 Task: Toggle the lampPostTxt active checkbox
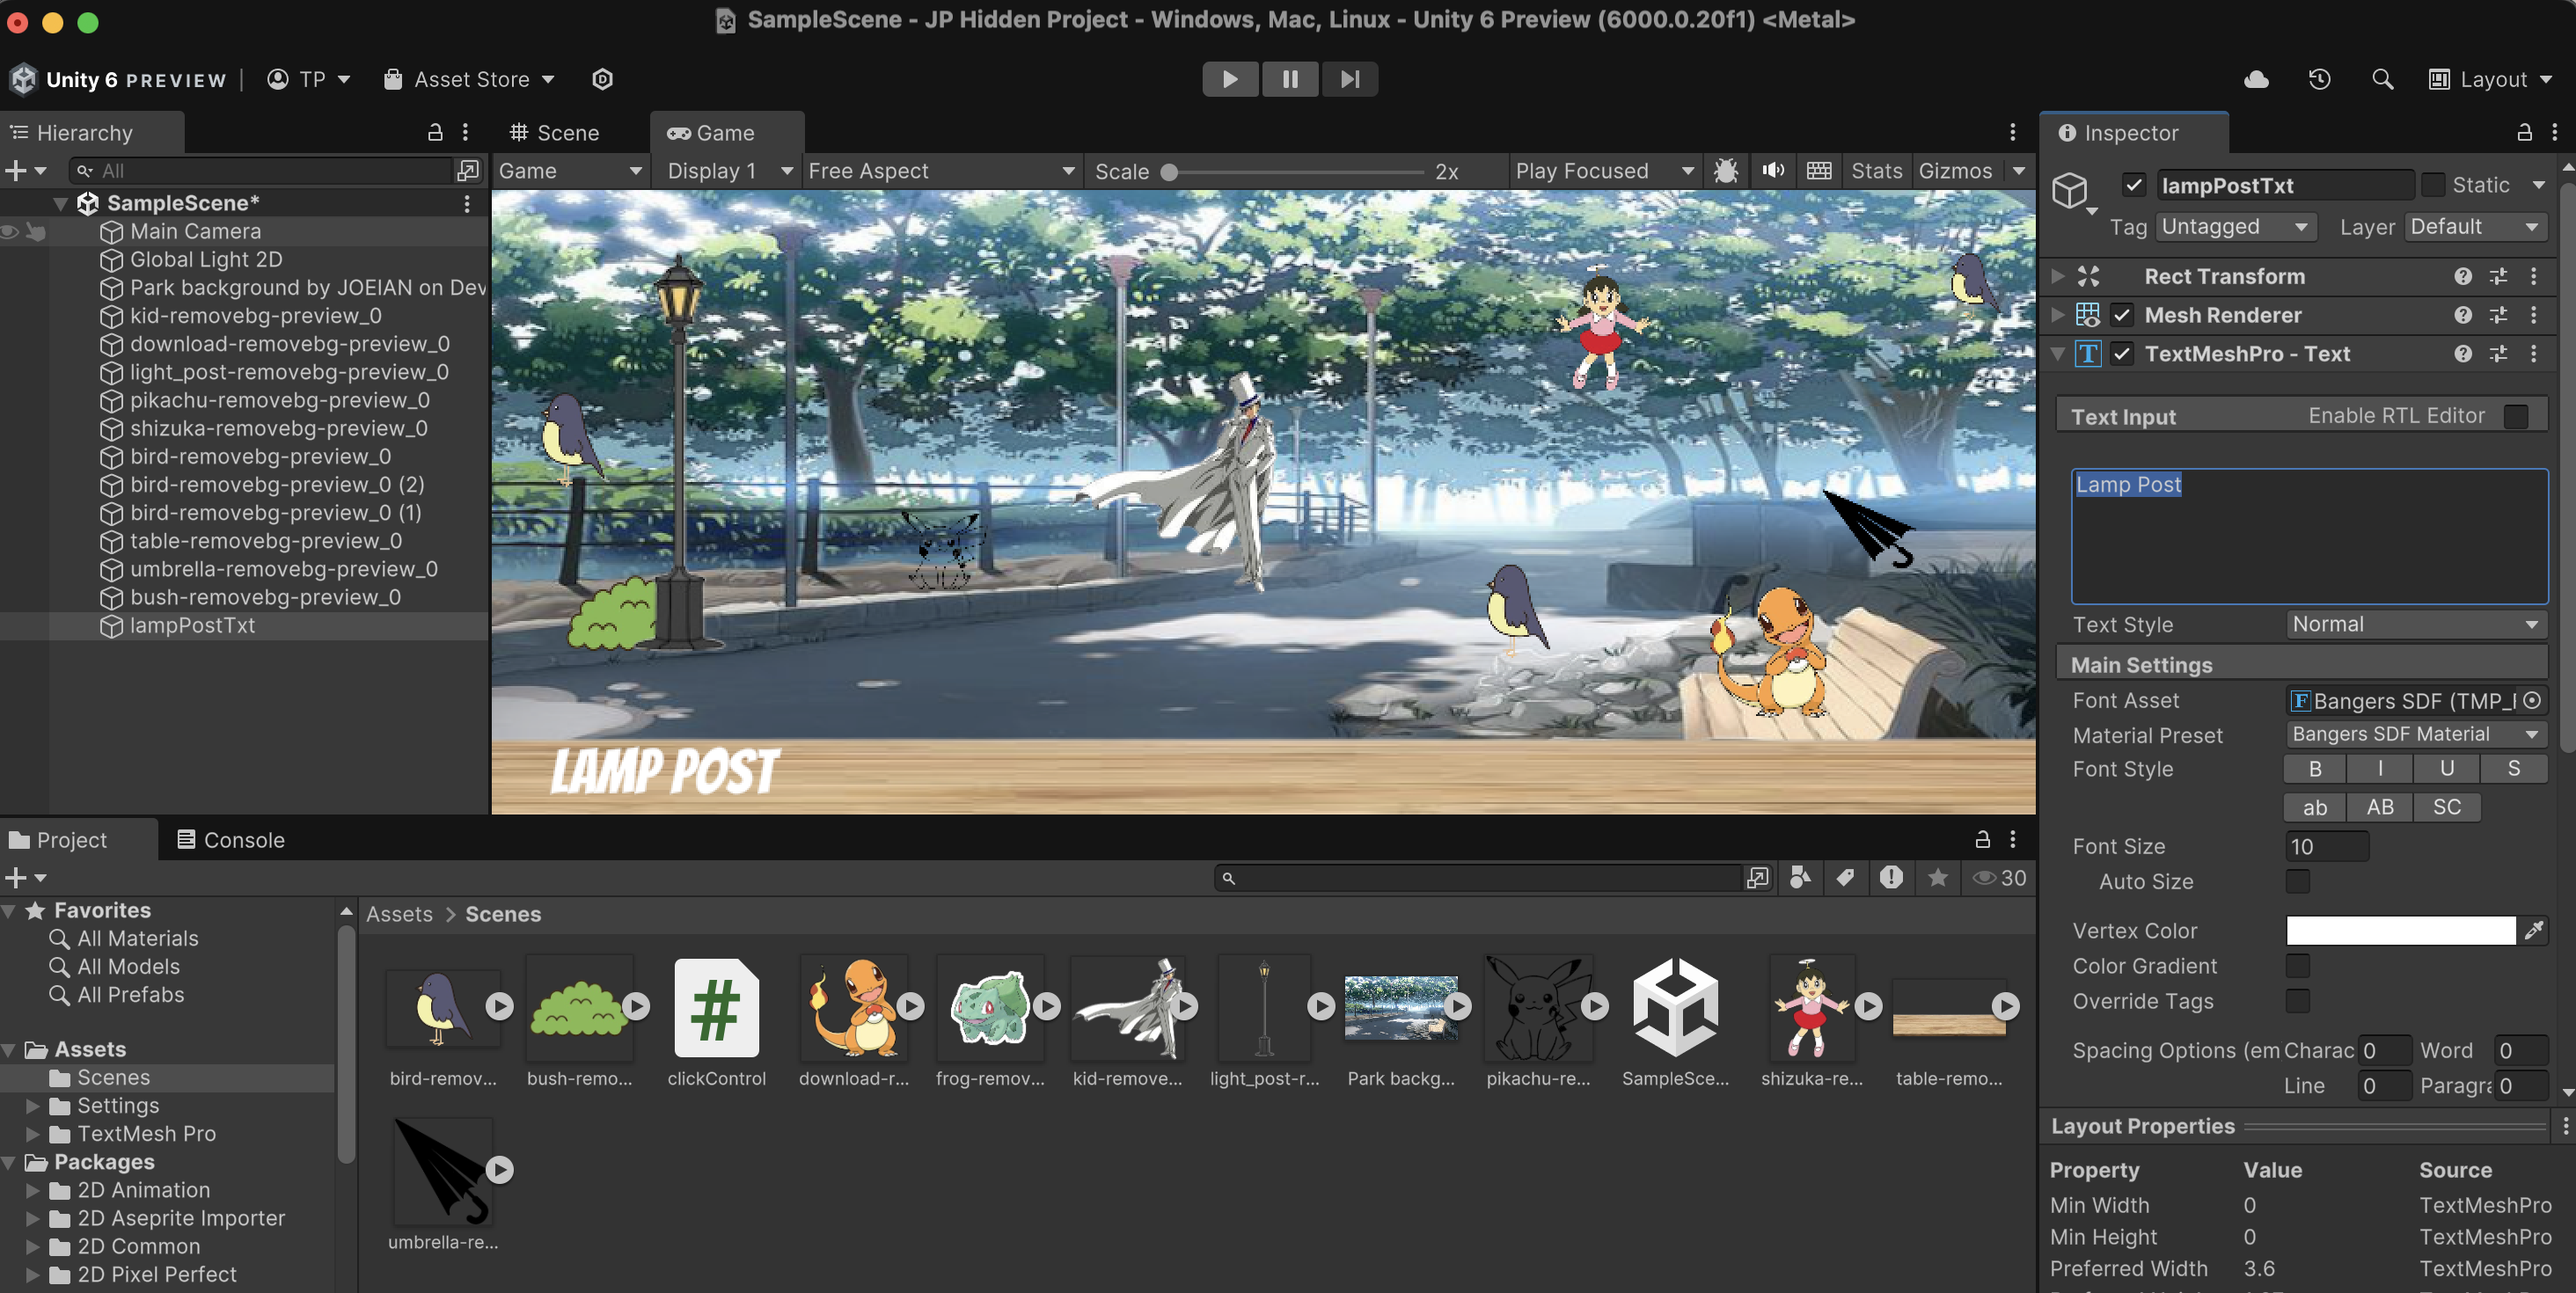[2134, 185]
